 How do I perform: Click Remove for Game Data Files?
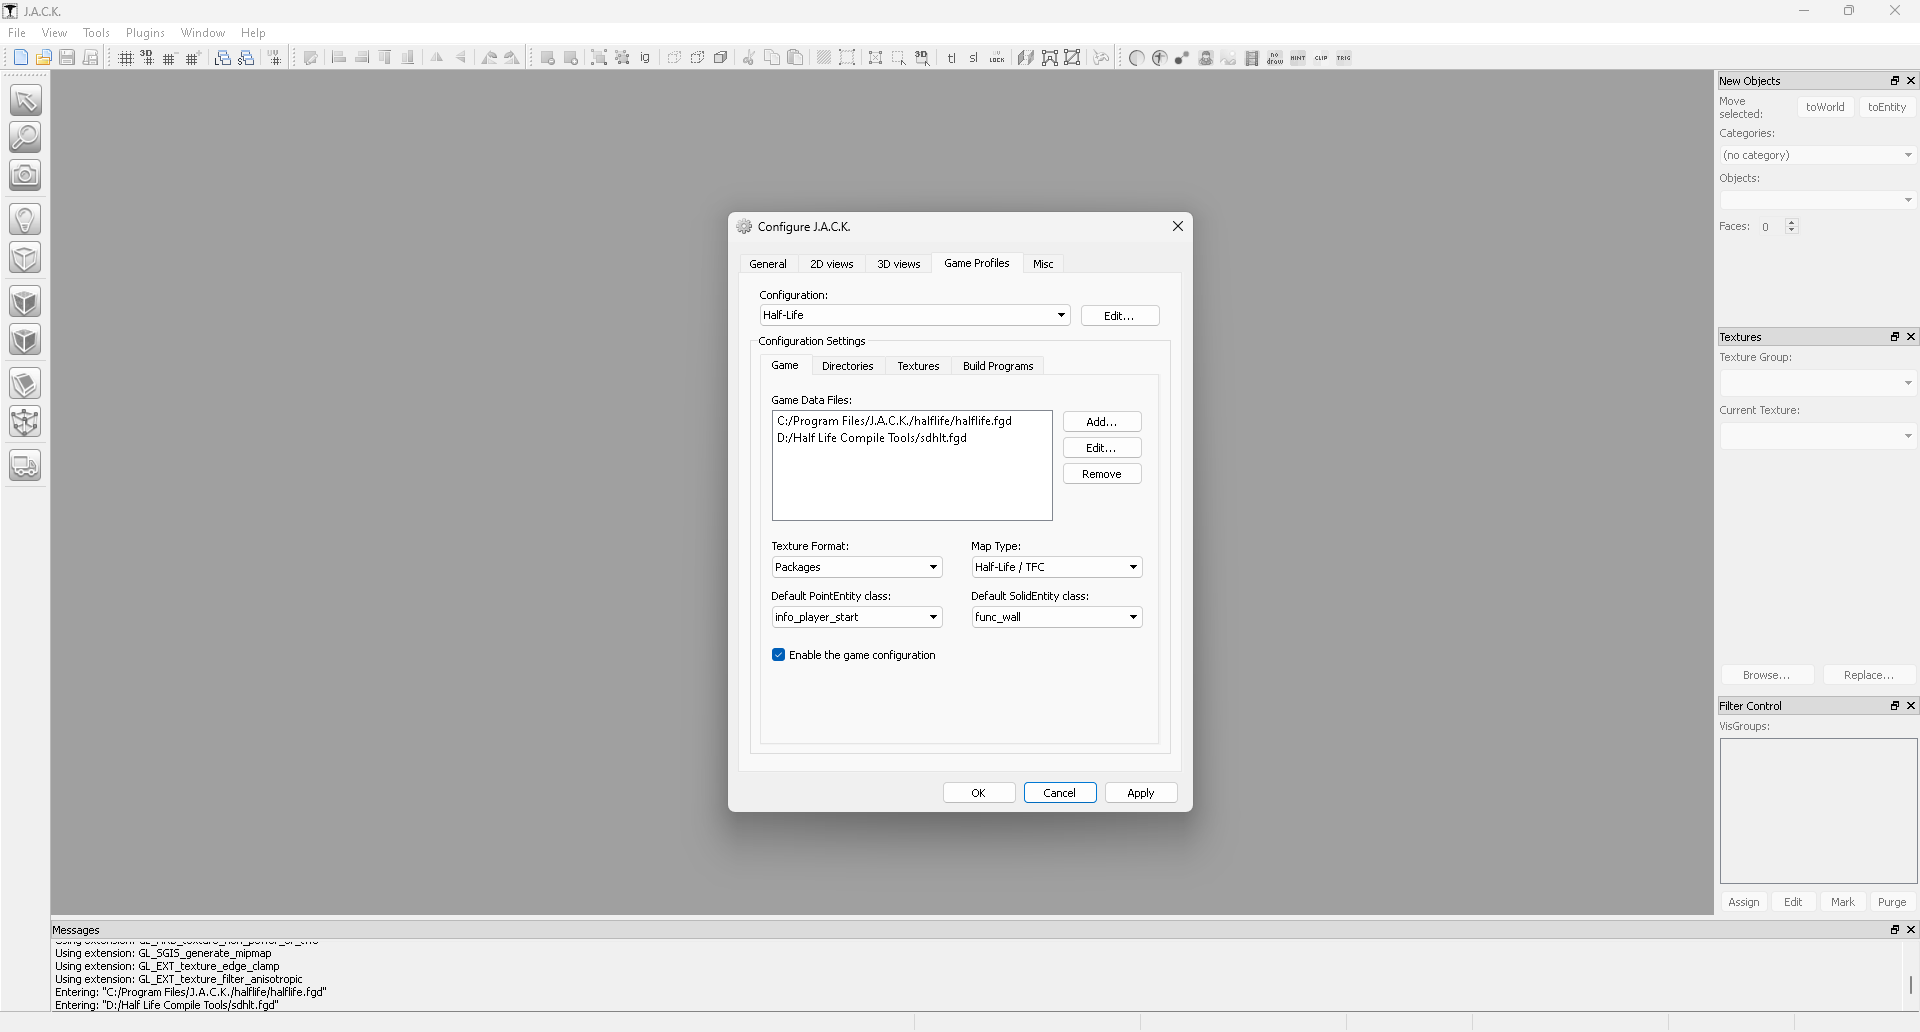(x=1102, y=474)
